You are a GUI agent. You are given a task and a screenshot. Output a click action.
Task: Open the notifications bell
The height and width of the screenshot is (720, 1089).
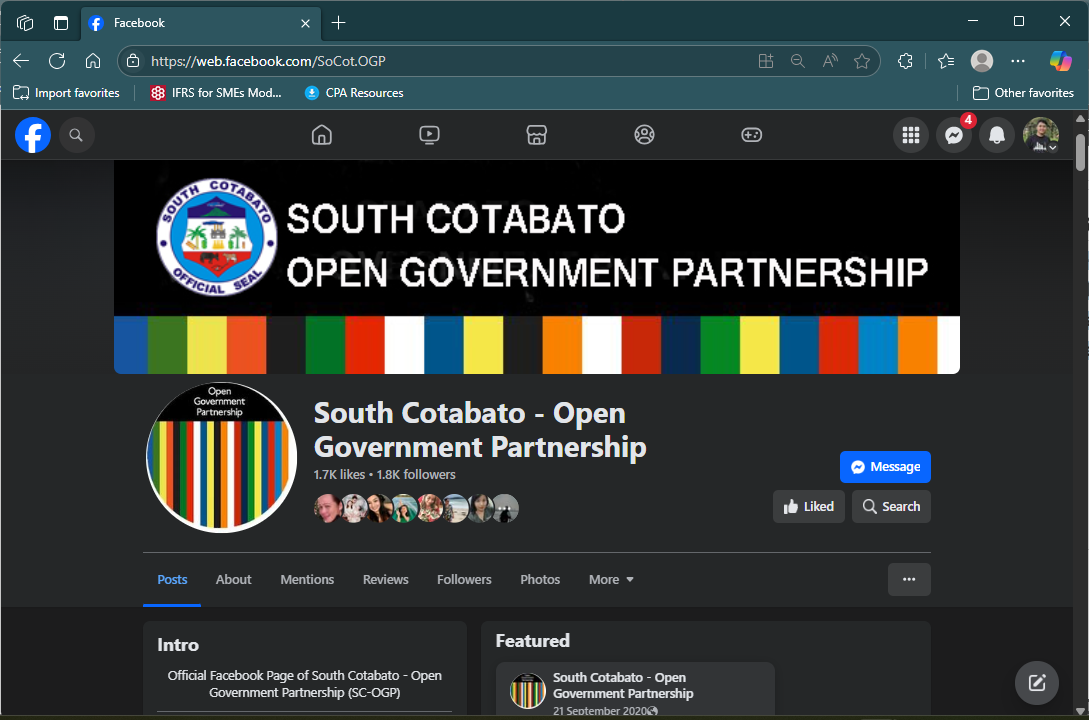[997, 135]
